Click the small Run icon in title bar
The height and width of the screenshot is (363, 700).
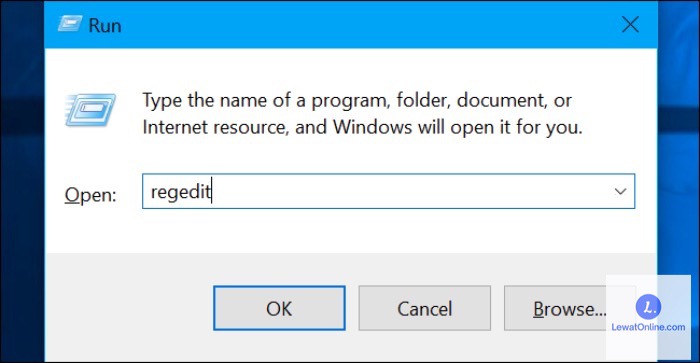[x=70, y=24]
